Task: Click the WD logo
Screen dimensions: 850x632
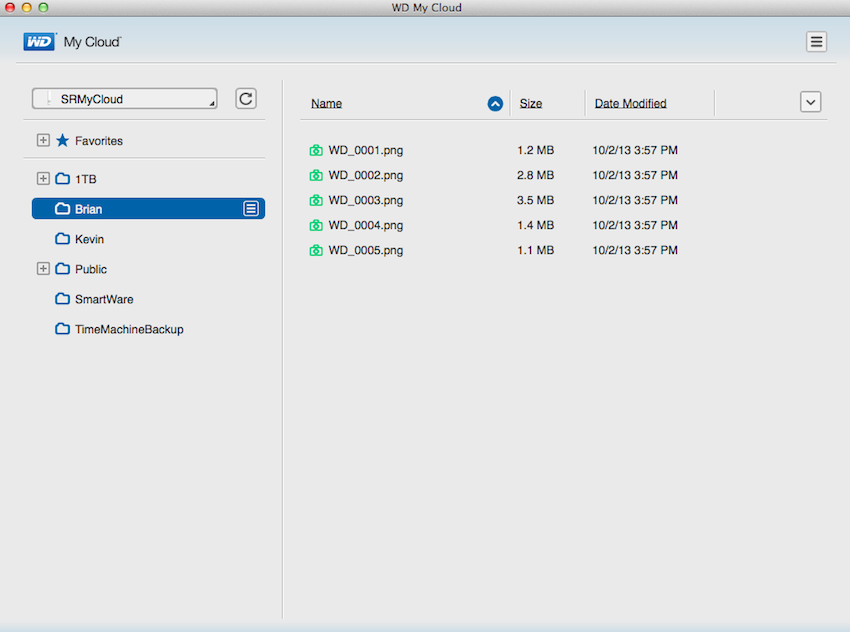Action: coord(39,42)
